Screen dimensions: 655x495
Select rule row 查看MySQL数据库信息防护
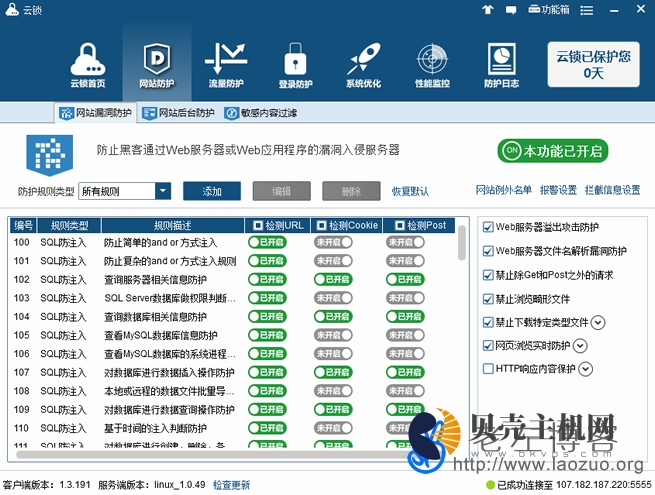[160, 335]
